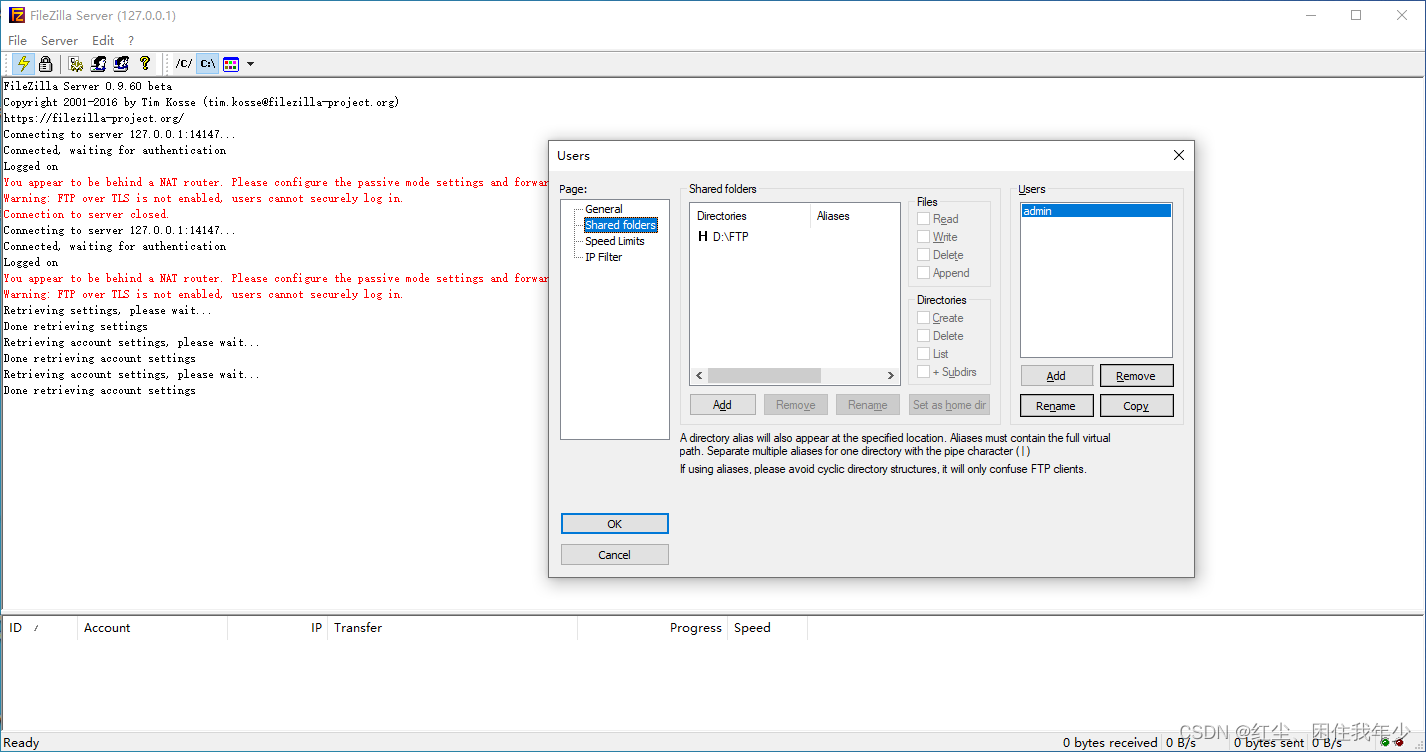Click 'Done retrieving settings' log line

pos(75,326)
